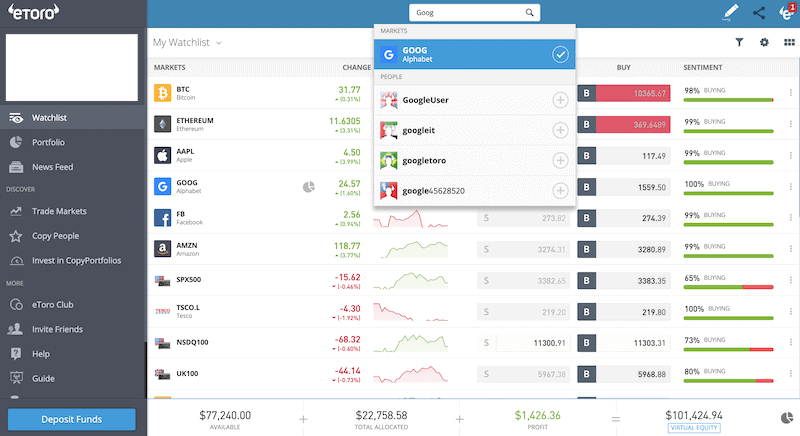This screenshot has height=436, width=800.
Task: Click the Facebook FB logo icon
Action: click(x=163, y=218)
